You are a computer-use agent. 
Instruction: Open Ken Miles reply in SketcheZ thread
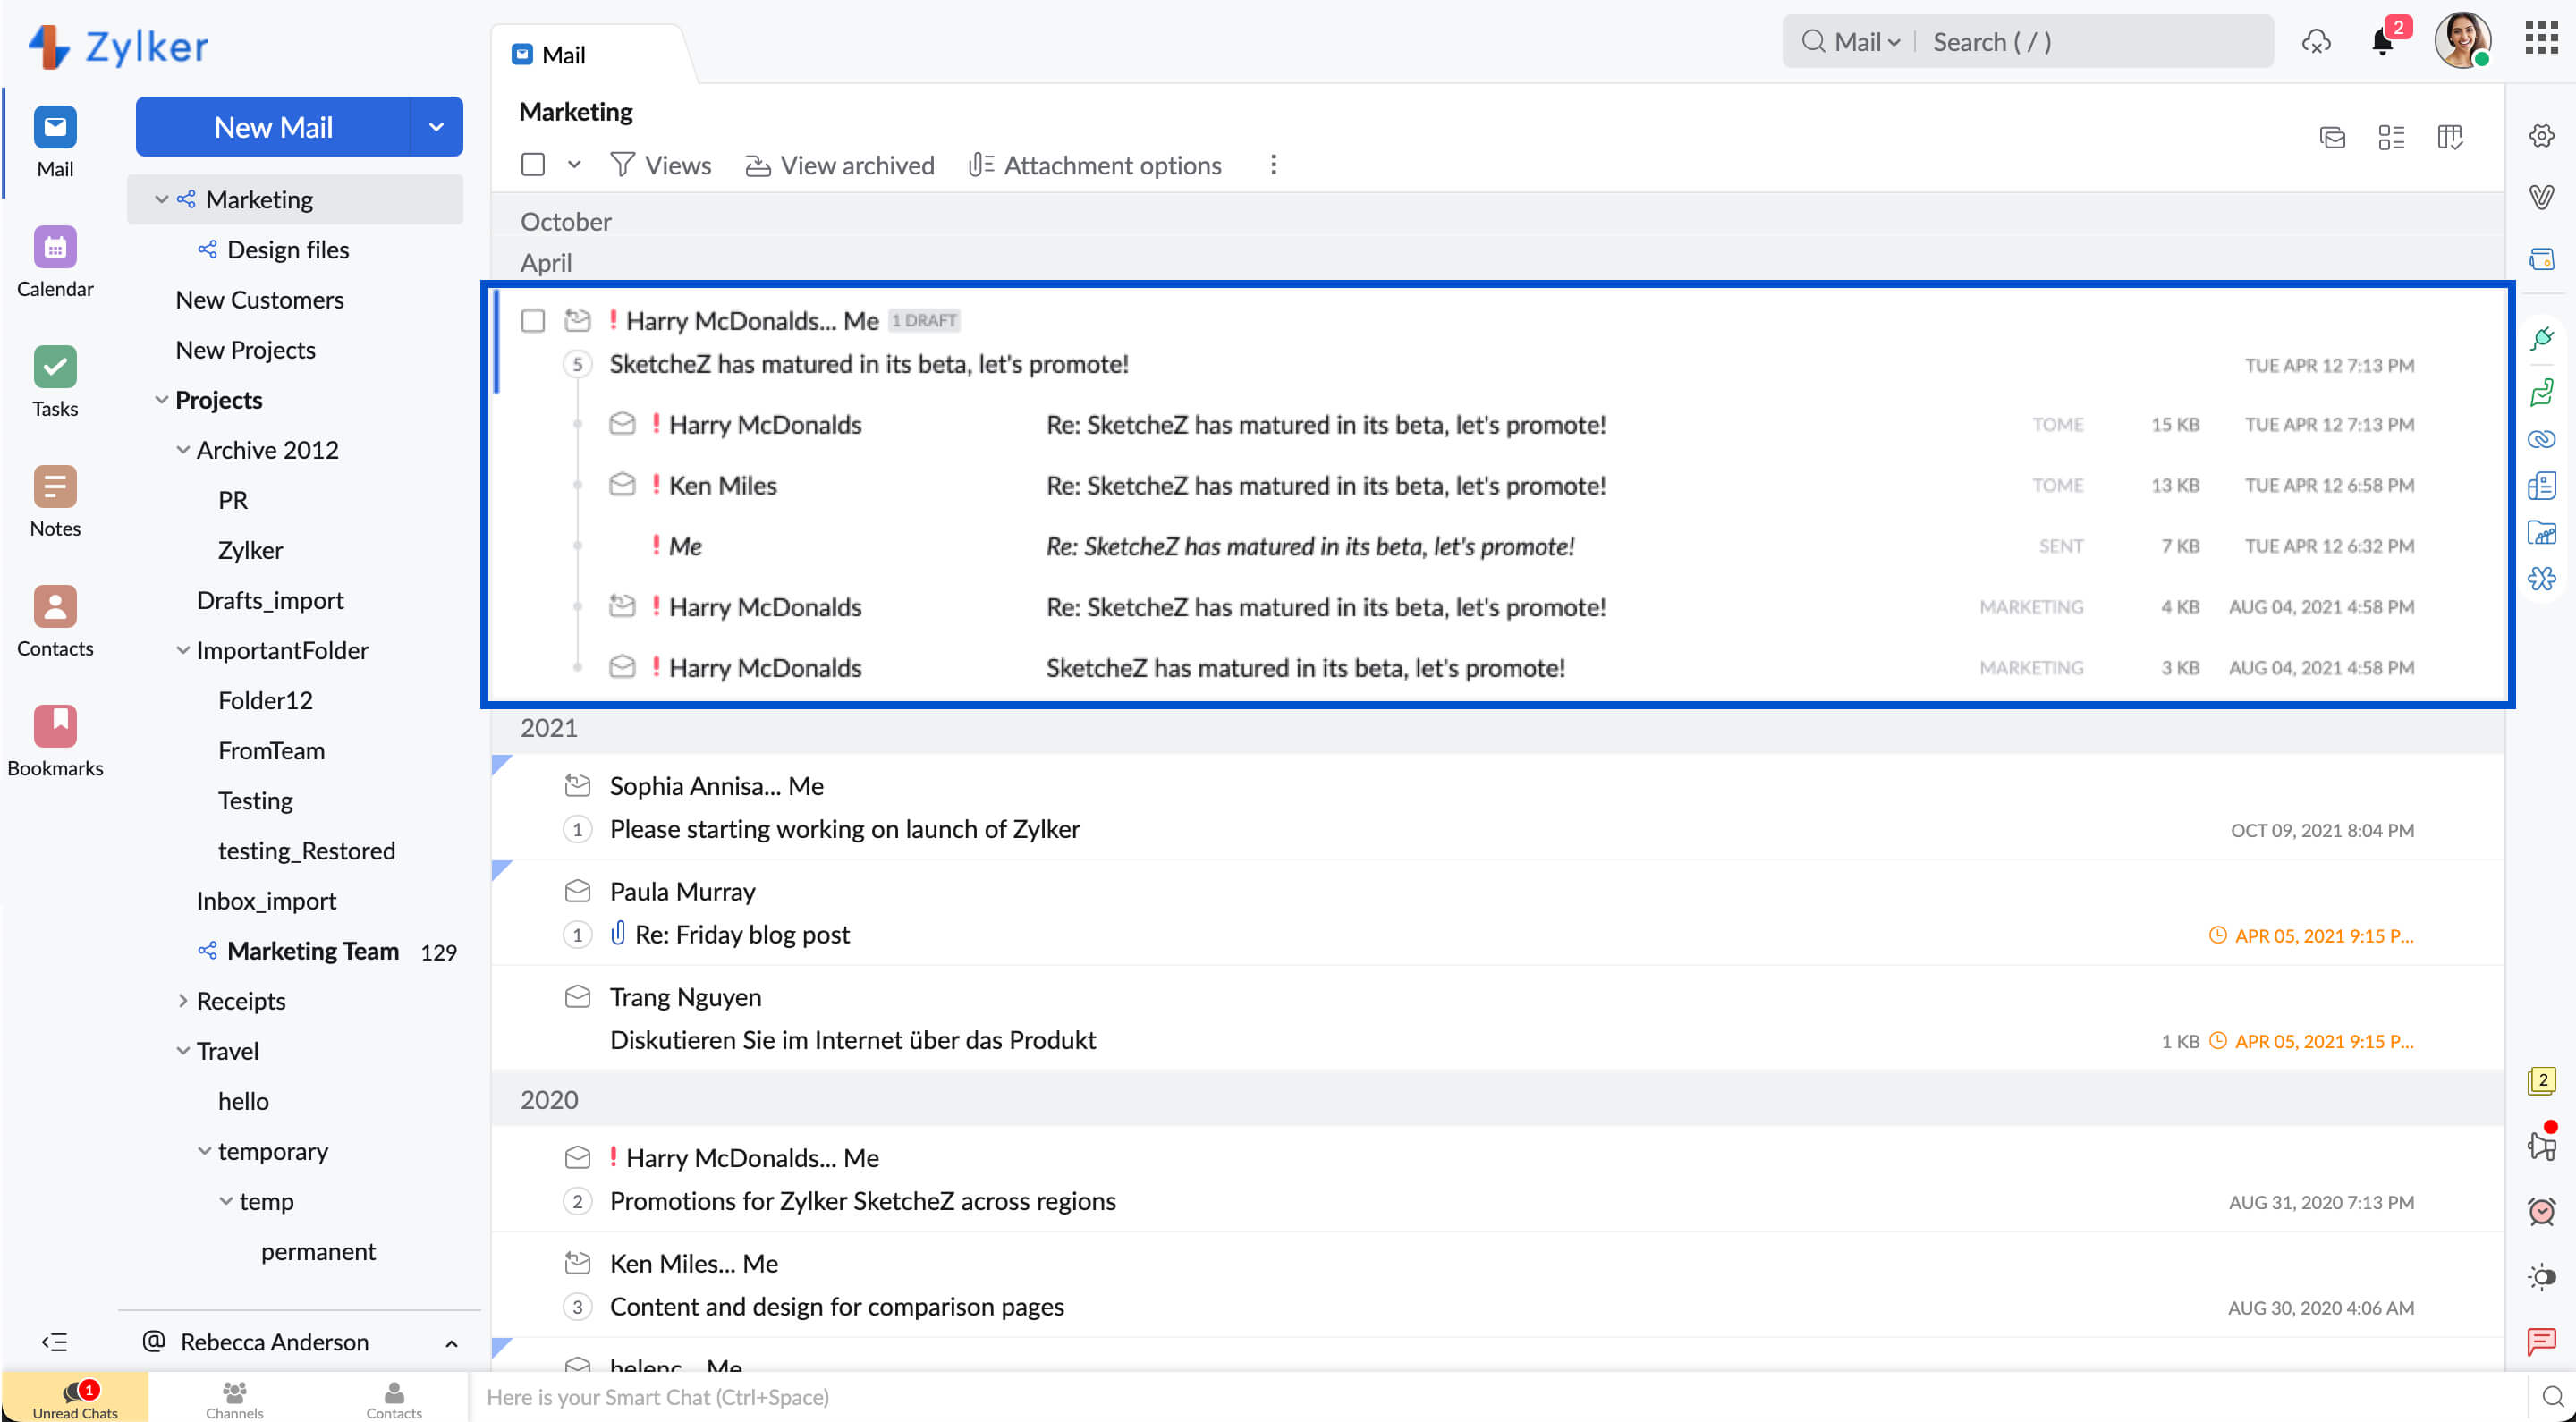(x=1500, y=485)
